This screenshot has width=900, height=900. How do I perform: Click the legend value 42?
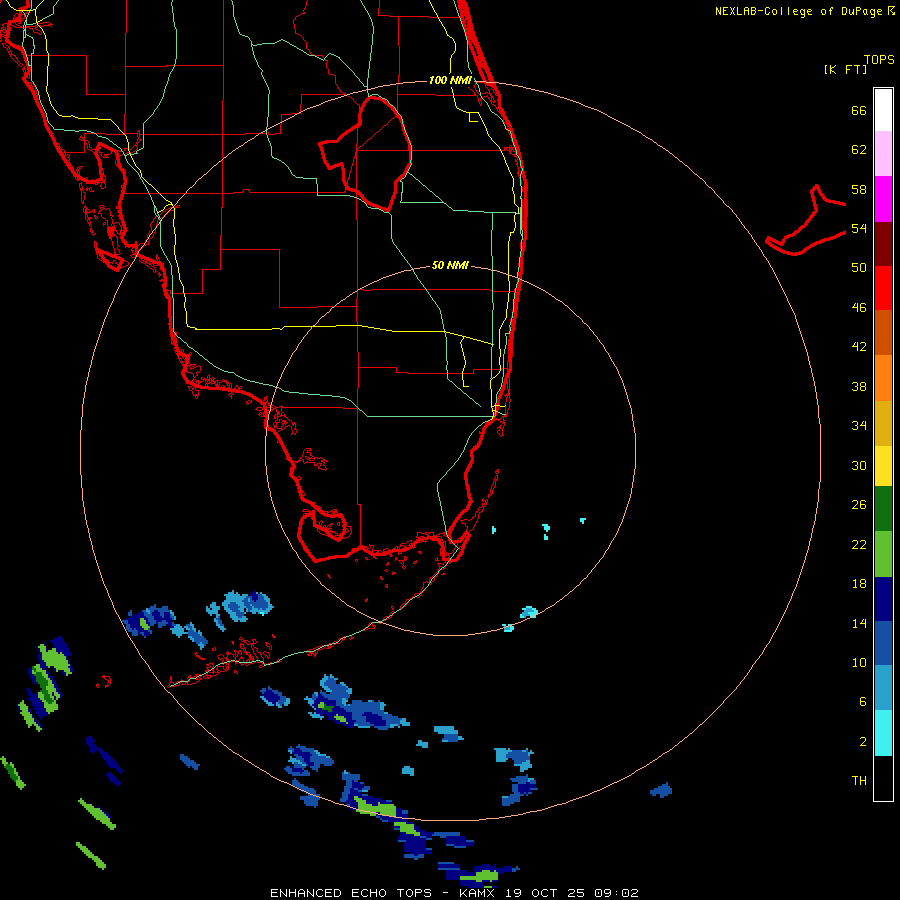[x=859, y=347]
